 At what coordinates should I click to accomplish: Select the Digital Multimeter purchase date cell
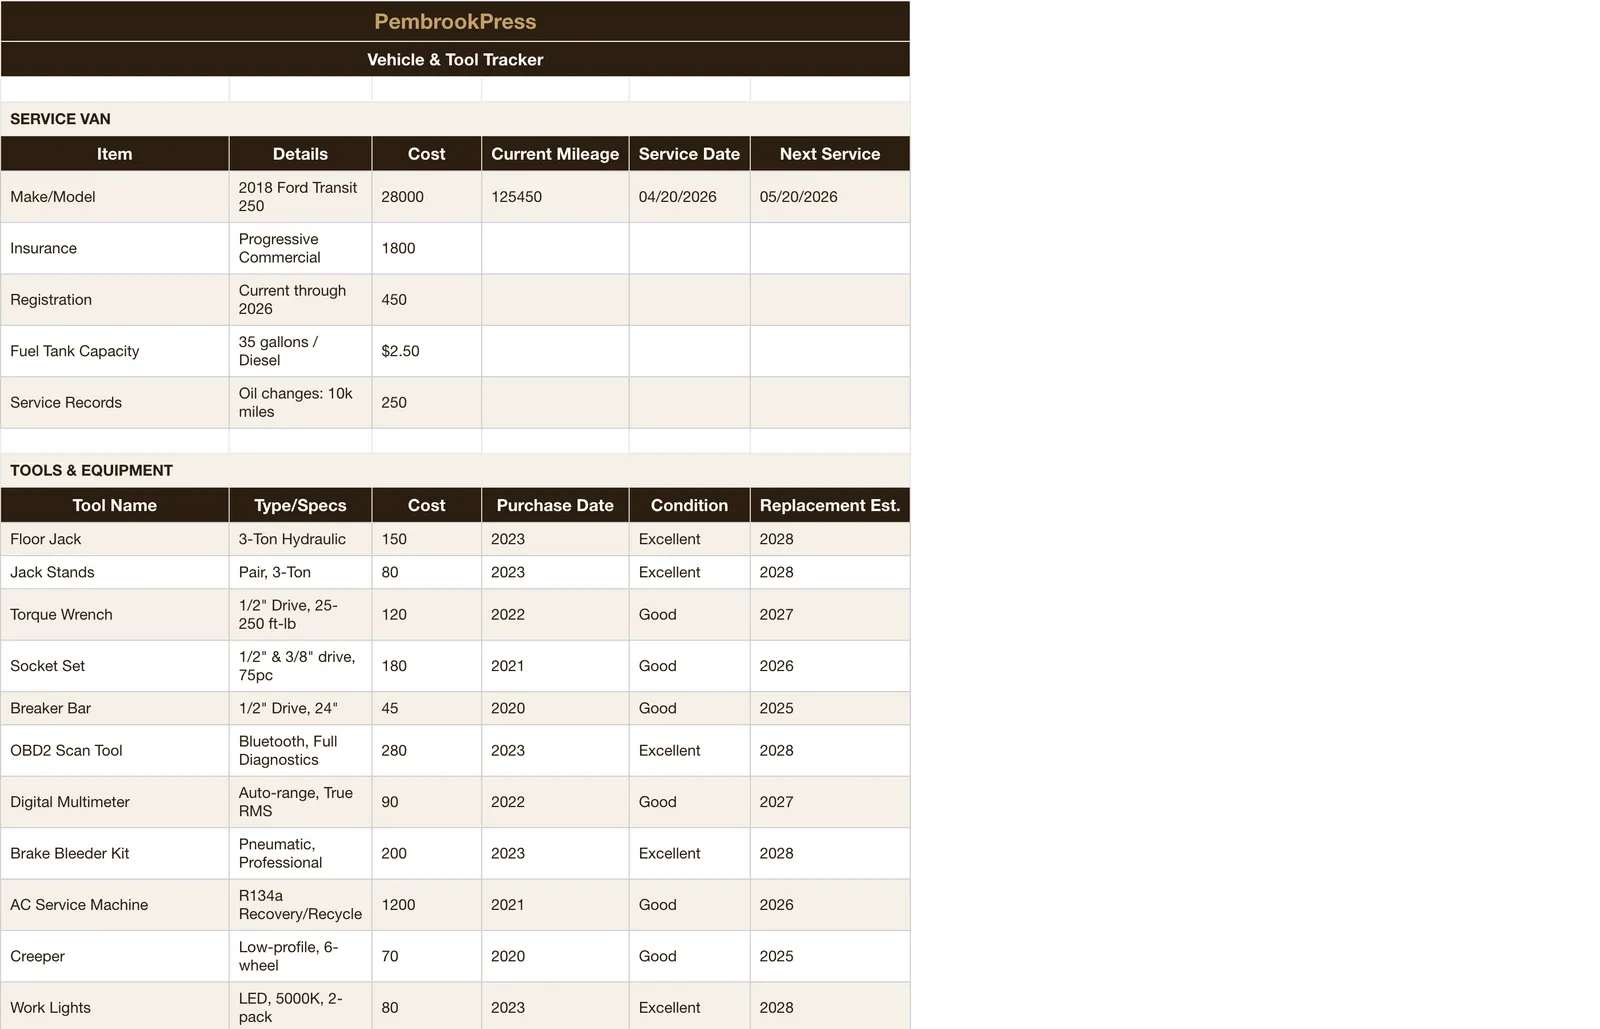pos(555,802)
